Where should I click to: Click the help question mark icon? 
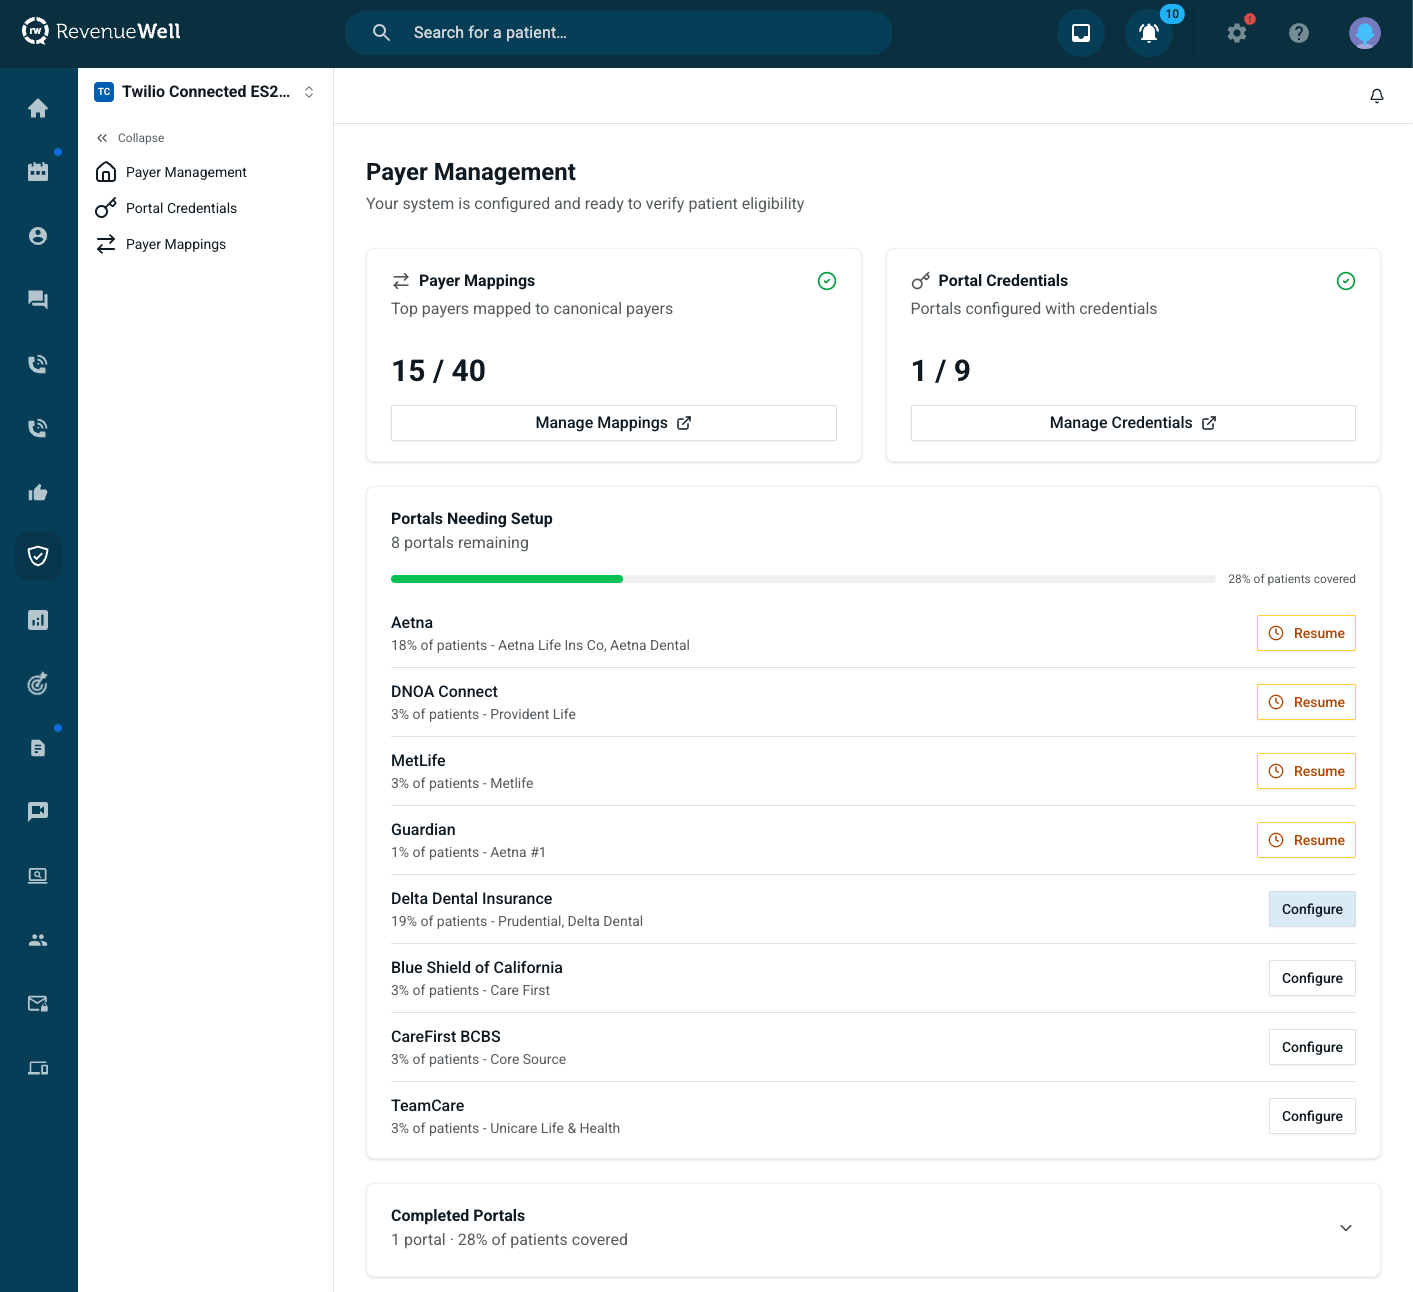[x=1299, y=33]
